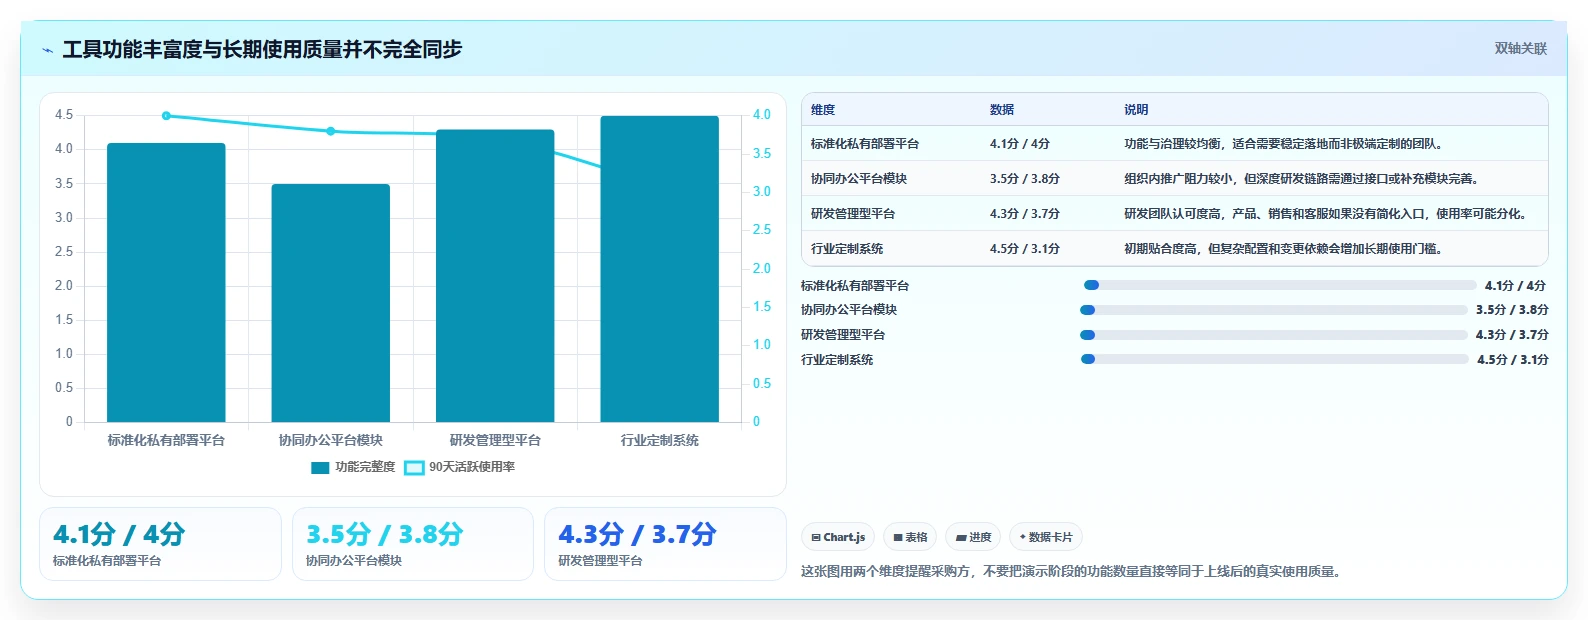Screen dimensions: 1588x620
Task: Click the 标准化私有部署平台 table cell
Action: point(865,144)
